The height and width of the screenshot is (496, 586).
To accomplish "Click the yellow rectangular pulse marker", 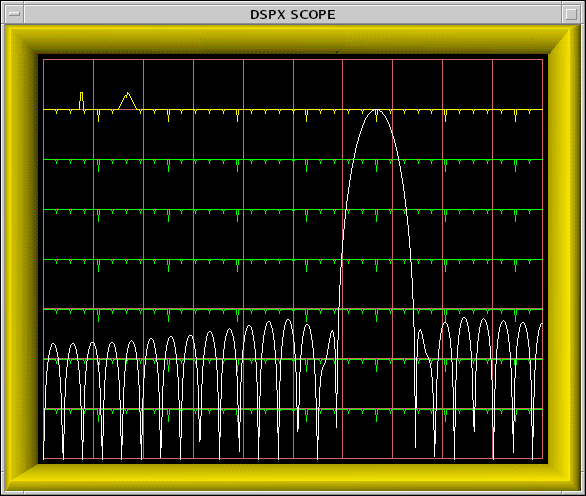I will [x=81, y=101].
